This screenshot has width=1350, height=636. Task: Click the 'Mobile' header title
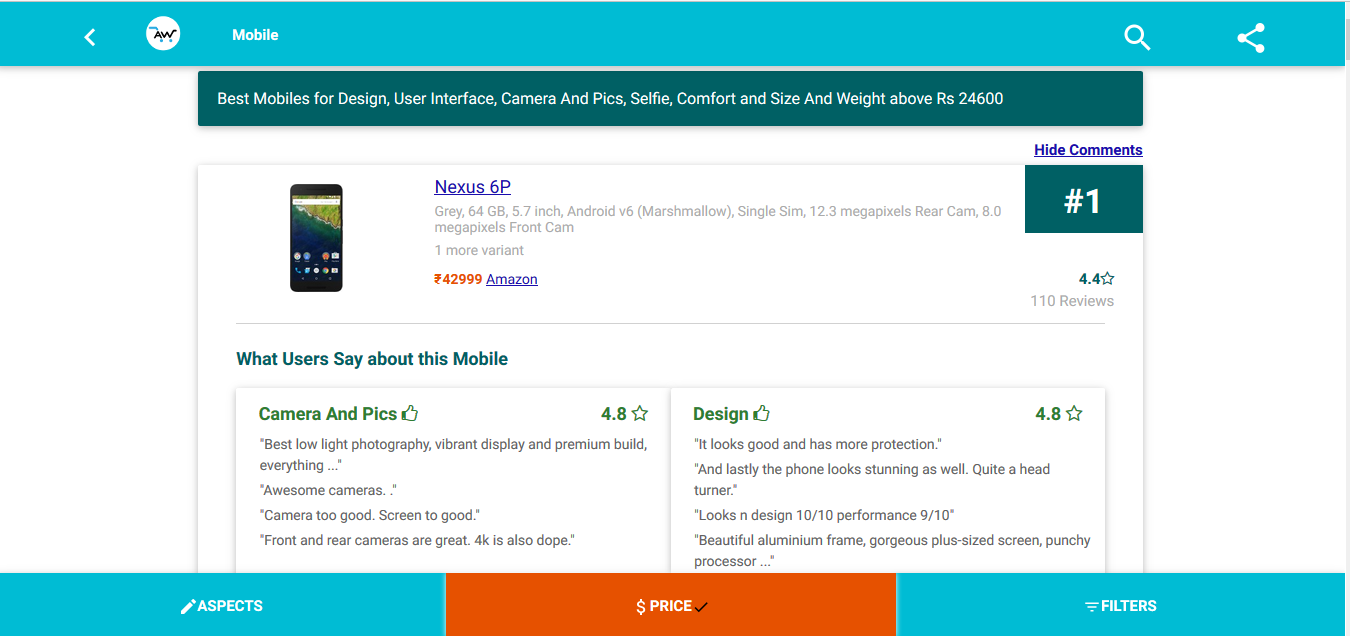click(255, 35)
